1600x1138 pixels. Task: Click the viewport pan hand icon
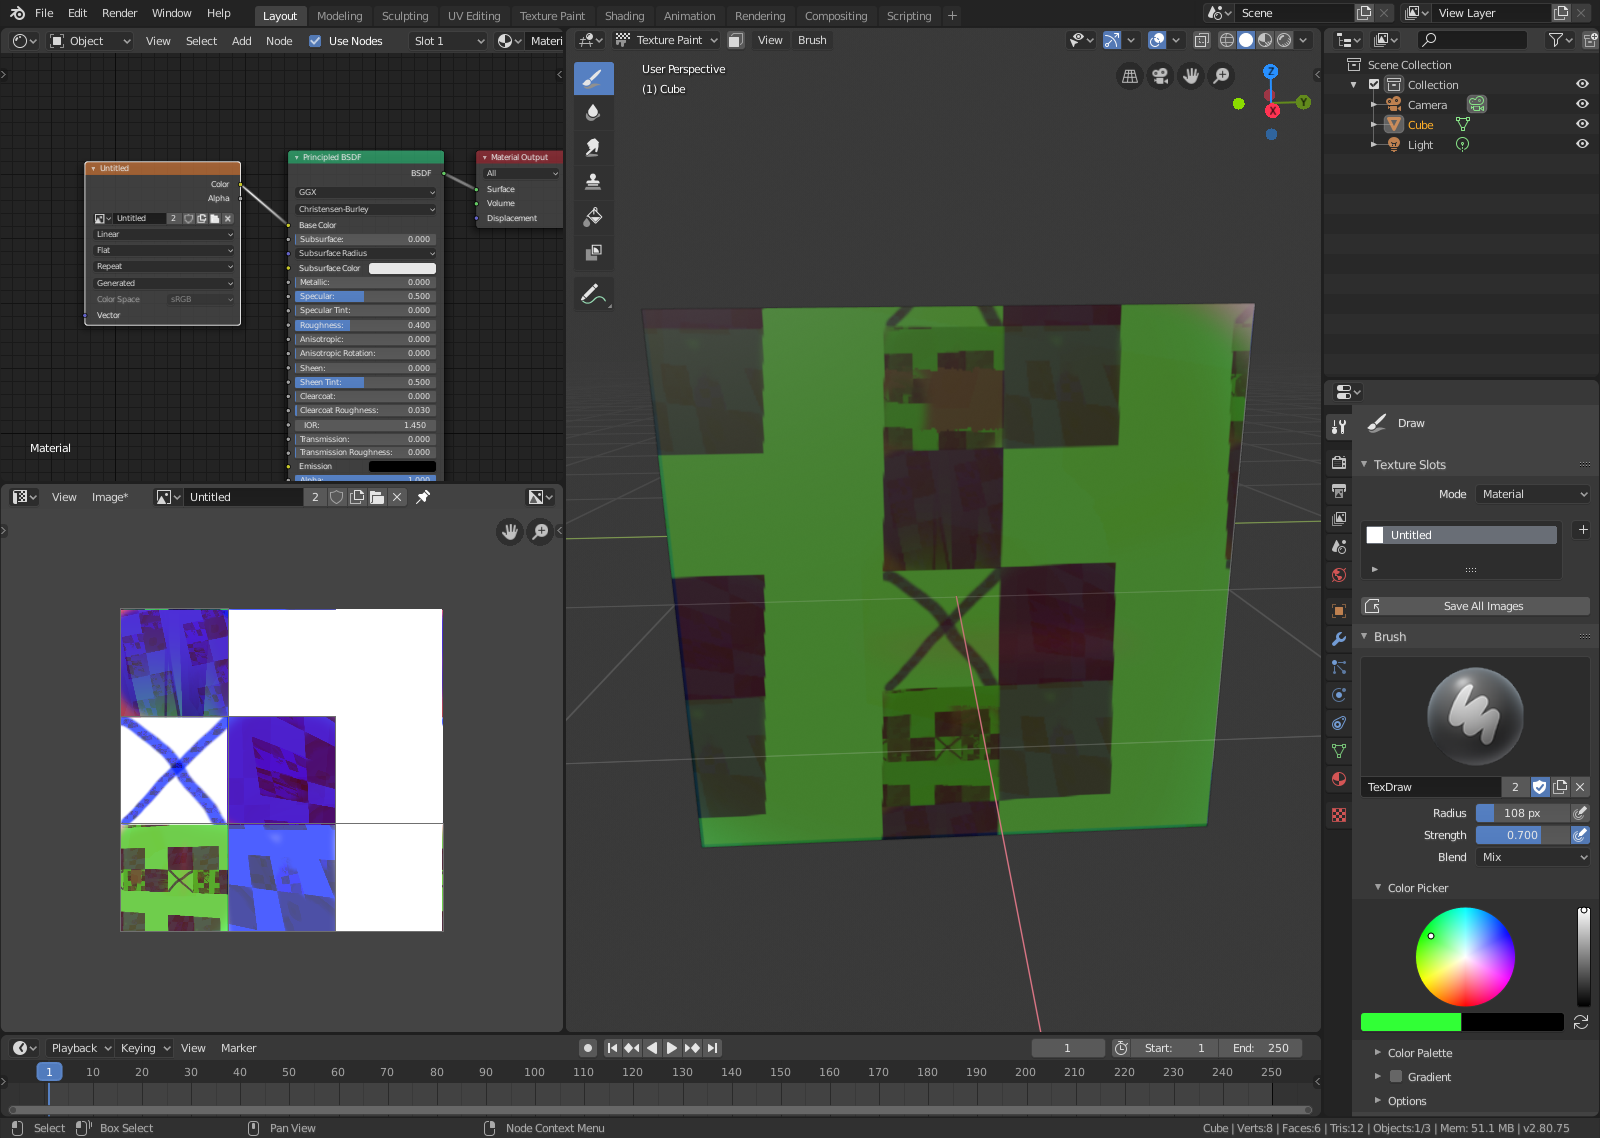pyautogui.click(x=1191, y=76)
